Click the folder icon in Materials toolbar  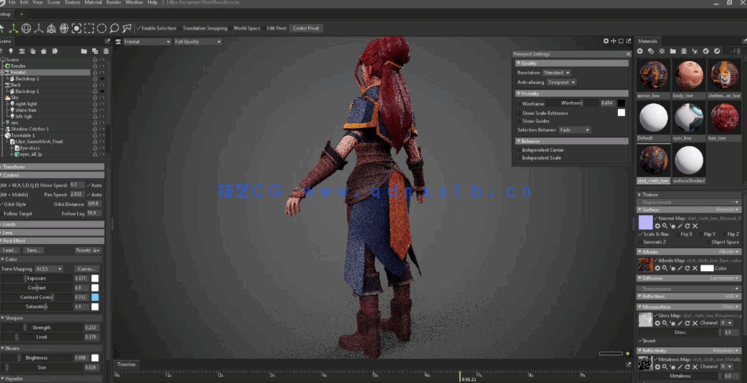point(673,51)
